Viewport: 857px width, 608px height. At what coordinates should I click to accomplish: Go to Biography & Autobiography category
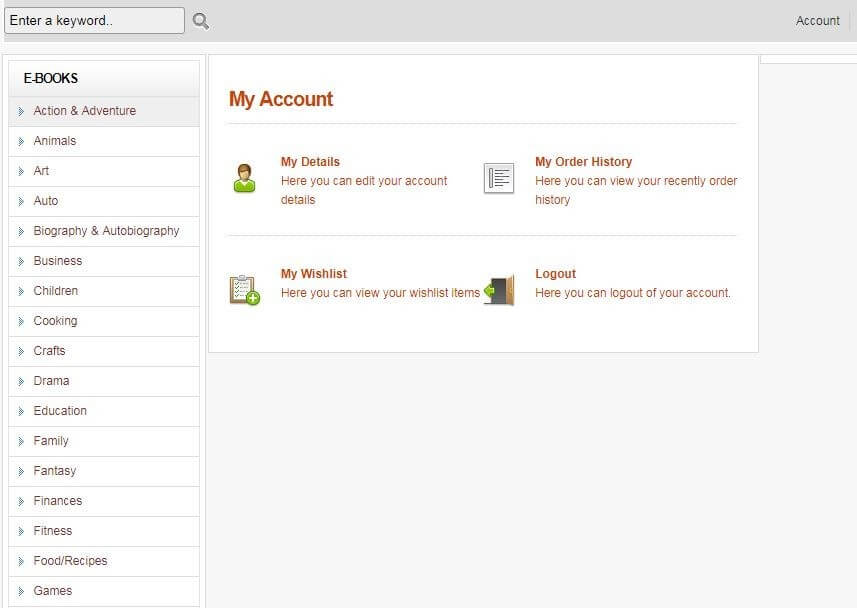tap(106, 231)
